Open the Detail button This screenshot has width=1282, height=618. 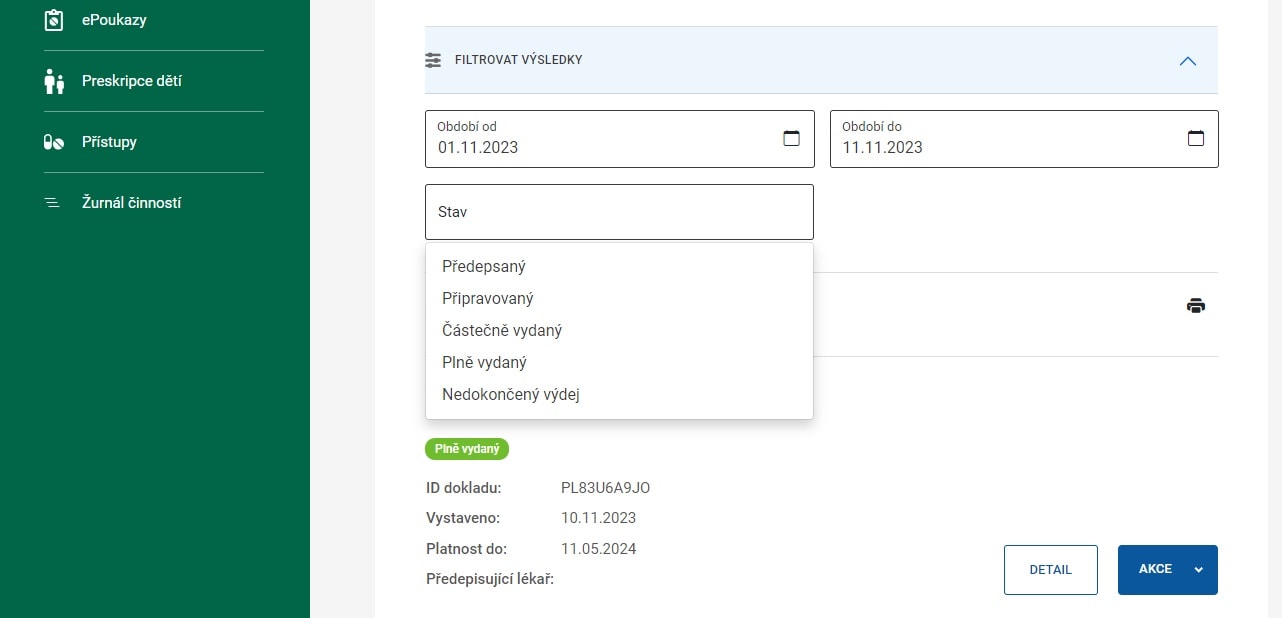pyautogui.click(x=1050, y=570)
